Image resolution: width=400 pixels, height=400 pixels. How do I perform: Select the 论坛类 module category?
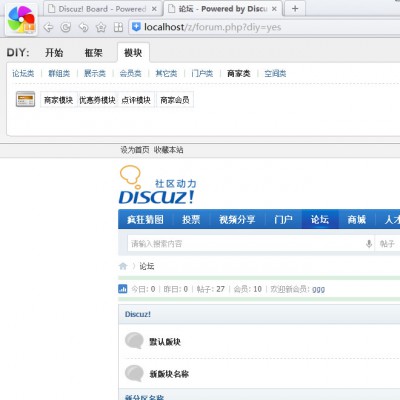[23, 73]
